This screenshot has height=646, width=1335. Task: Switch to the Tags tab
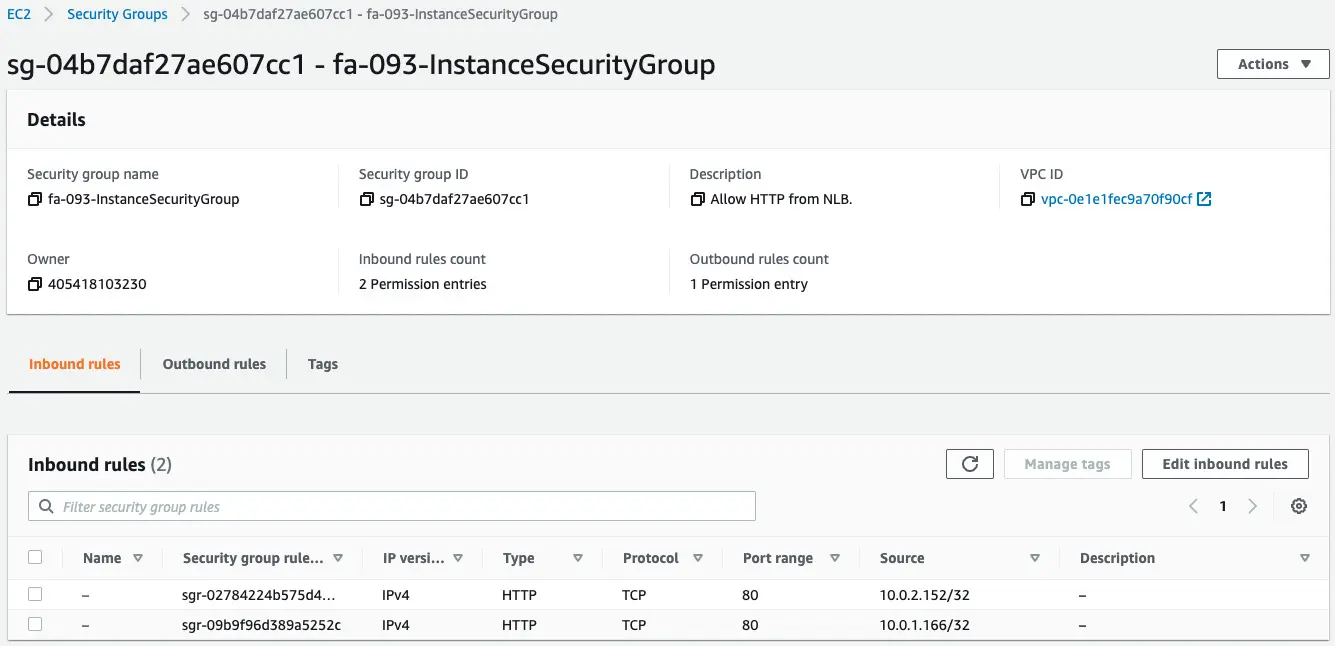pos(322,364)
